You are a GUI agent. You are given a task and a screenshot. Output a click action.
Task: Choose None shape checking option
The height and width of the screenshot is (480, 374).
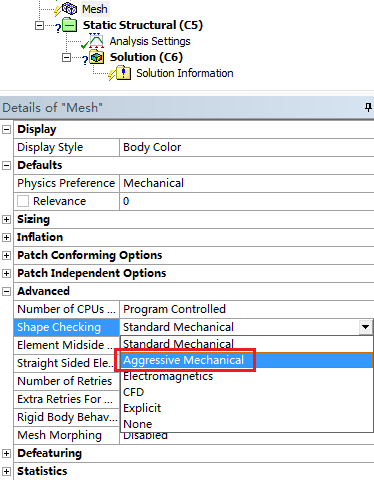246,424
